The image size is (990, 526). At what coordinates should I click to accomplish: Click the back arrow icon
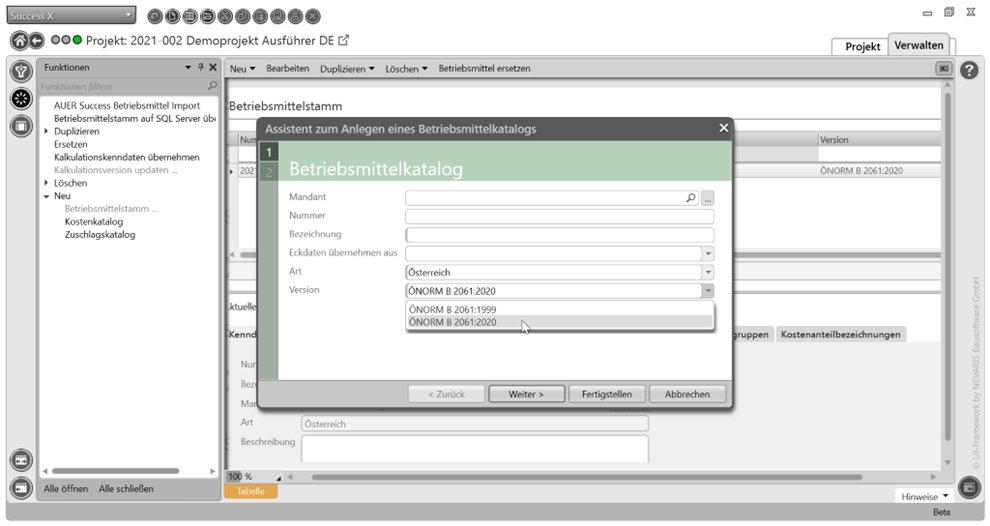[x=37, y=41]
